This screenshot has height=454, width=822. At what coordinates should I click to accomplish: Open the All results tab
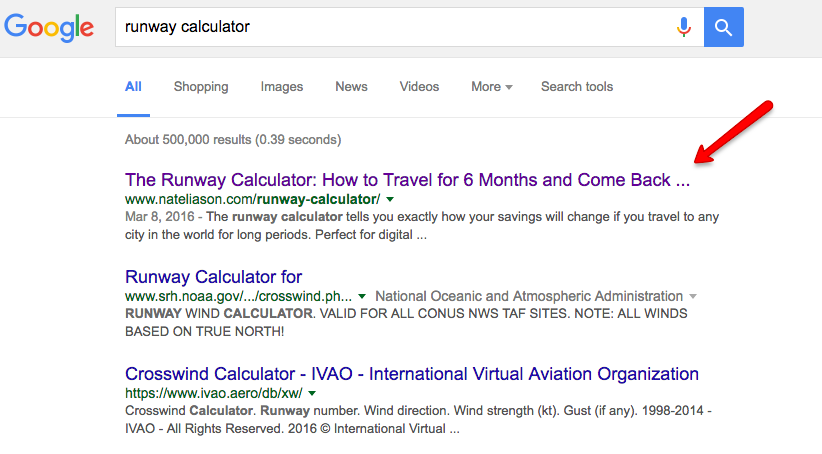[x=133, y=87]
